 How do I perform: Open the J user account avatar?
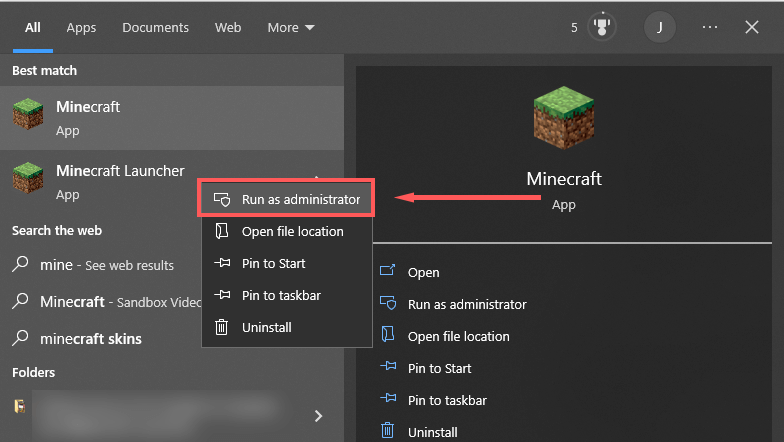(x=659, y=28)
